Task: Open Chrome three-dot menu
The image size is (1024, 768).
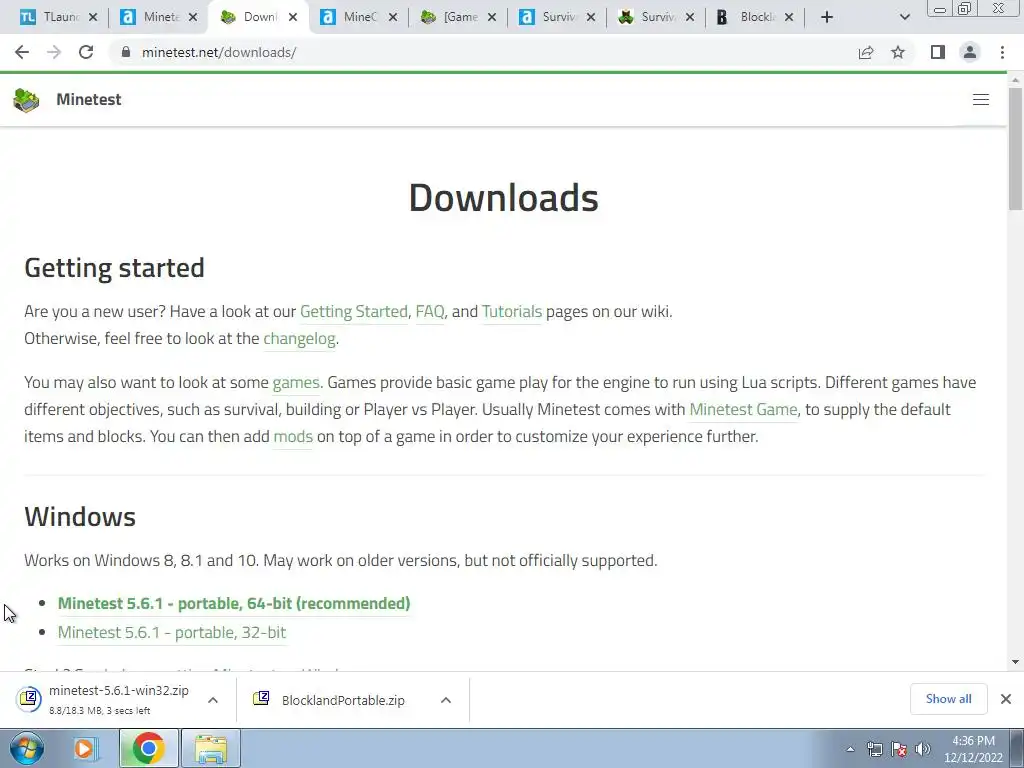Action: 1002,52
